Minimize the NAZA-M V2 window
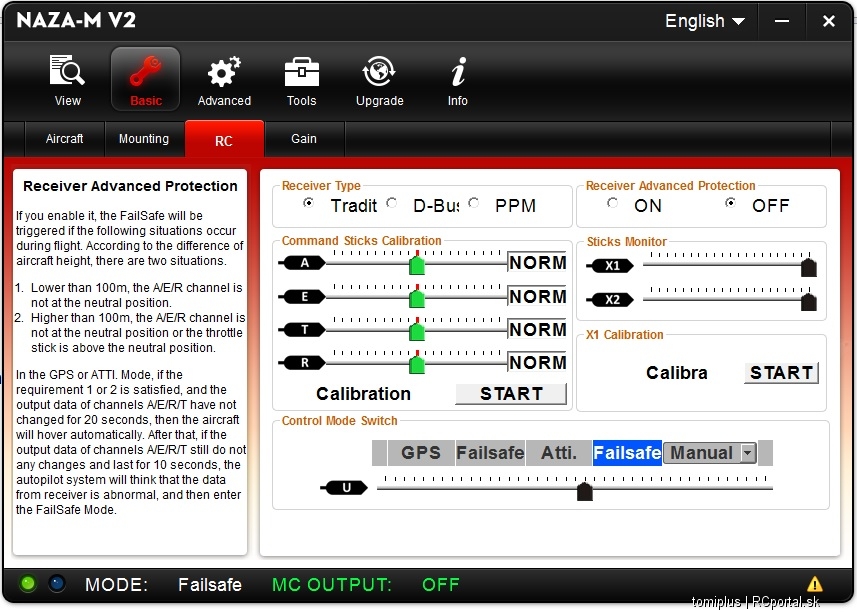 click(782, 21)
